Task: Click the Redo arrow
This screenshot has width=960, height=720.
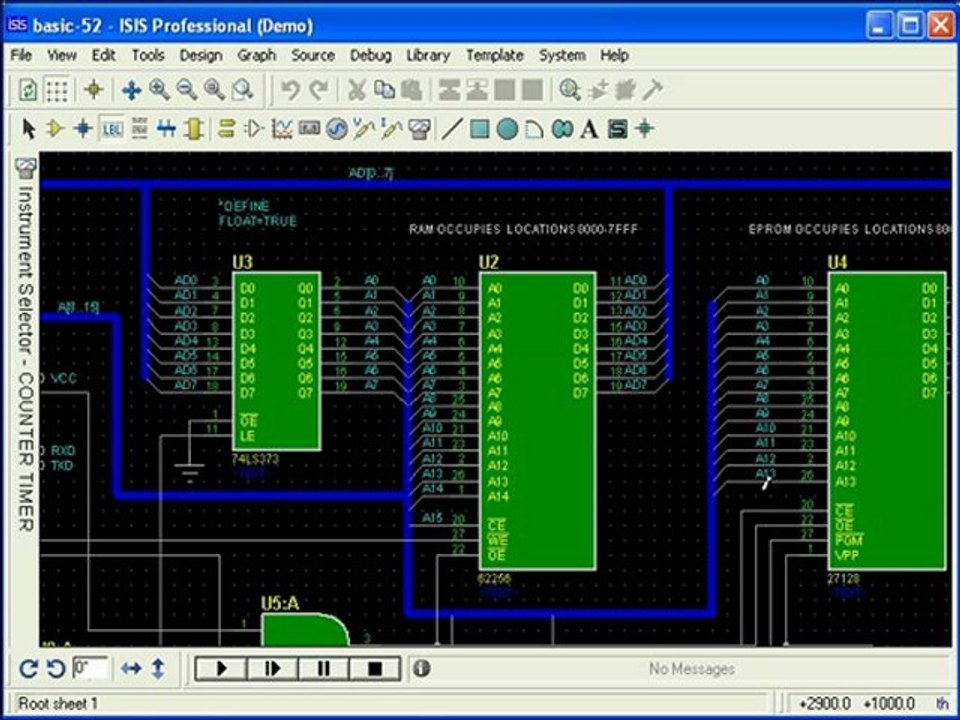Action: pyautogui.click(x=318, y=90)
